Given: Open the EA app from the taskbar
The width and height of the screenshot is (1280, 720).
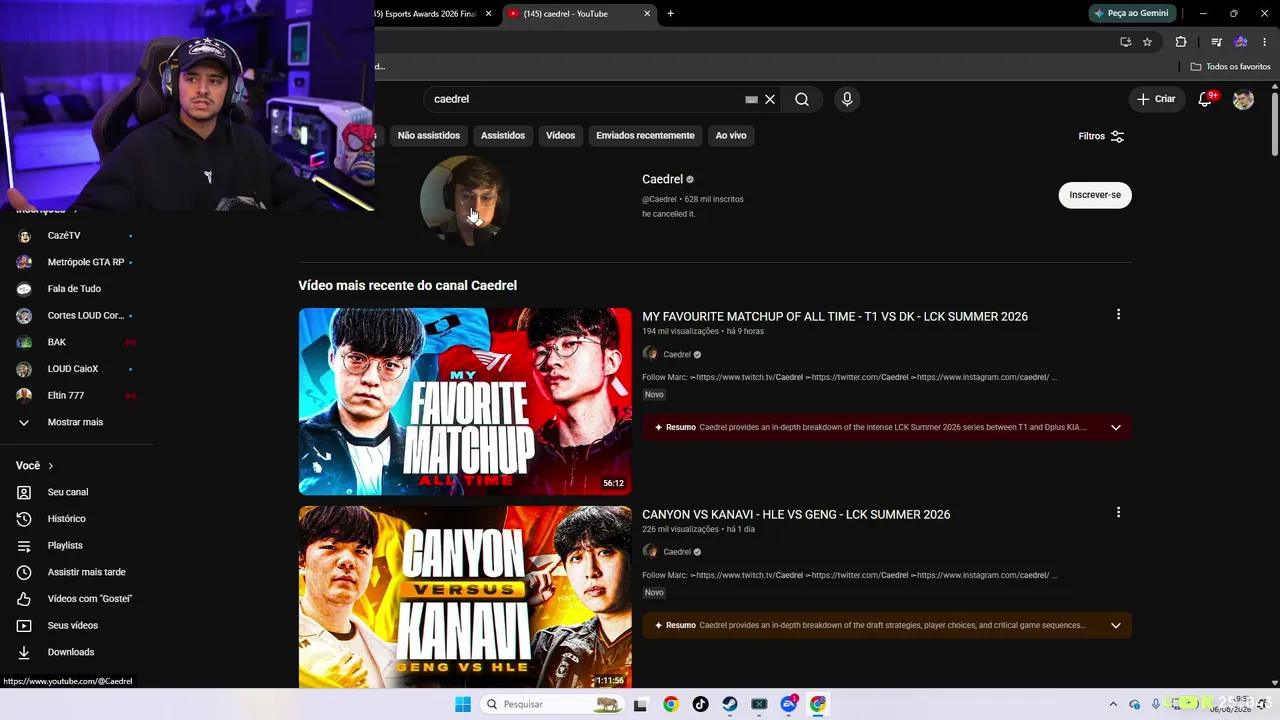Looking at the screenshot, I should [789, 704].
